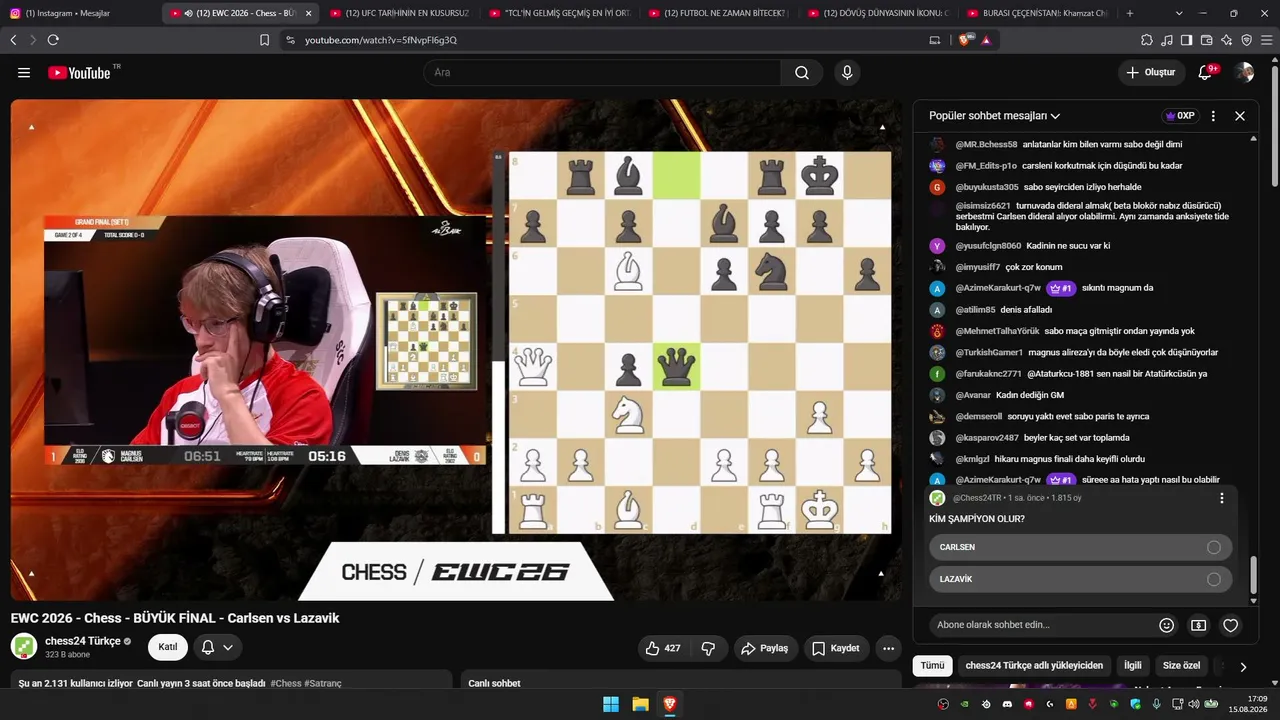This screenshot has height=720, width=1280.
Task: Select the Tümü filter chip
Action: [932, 666]
